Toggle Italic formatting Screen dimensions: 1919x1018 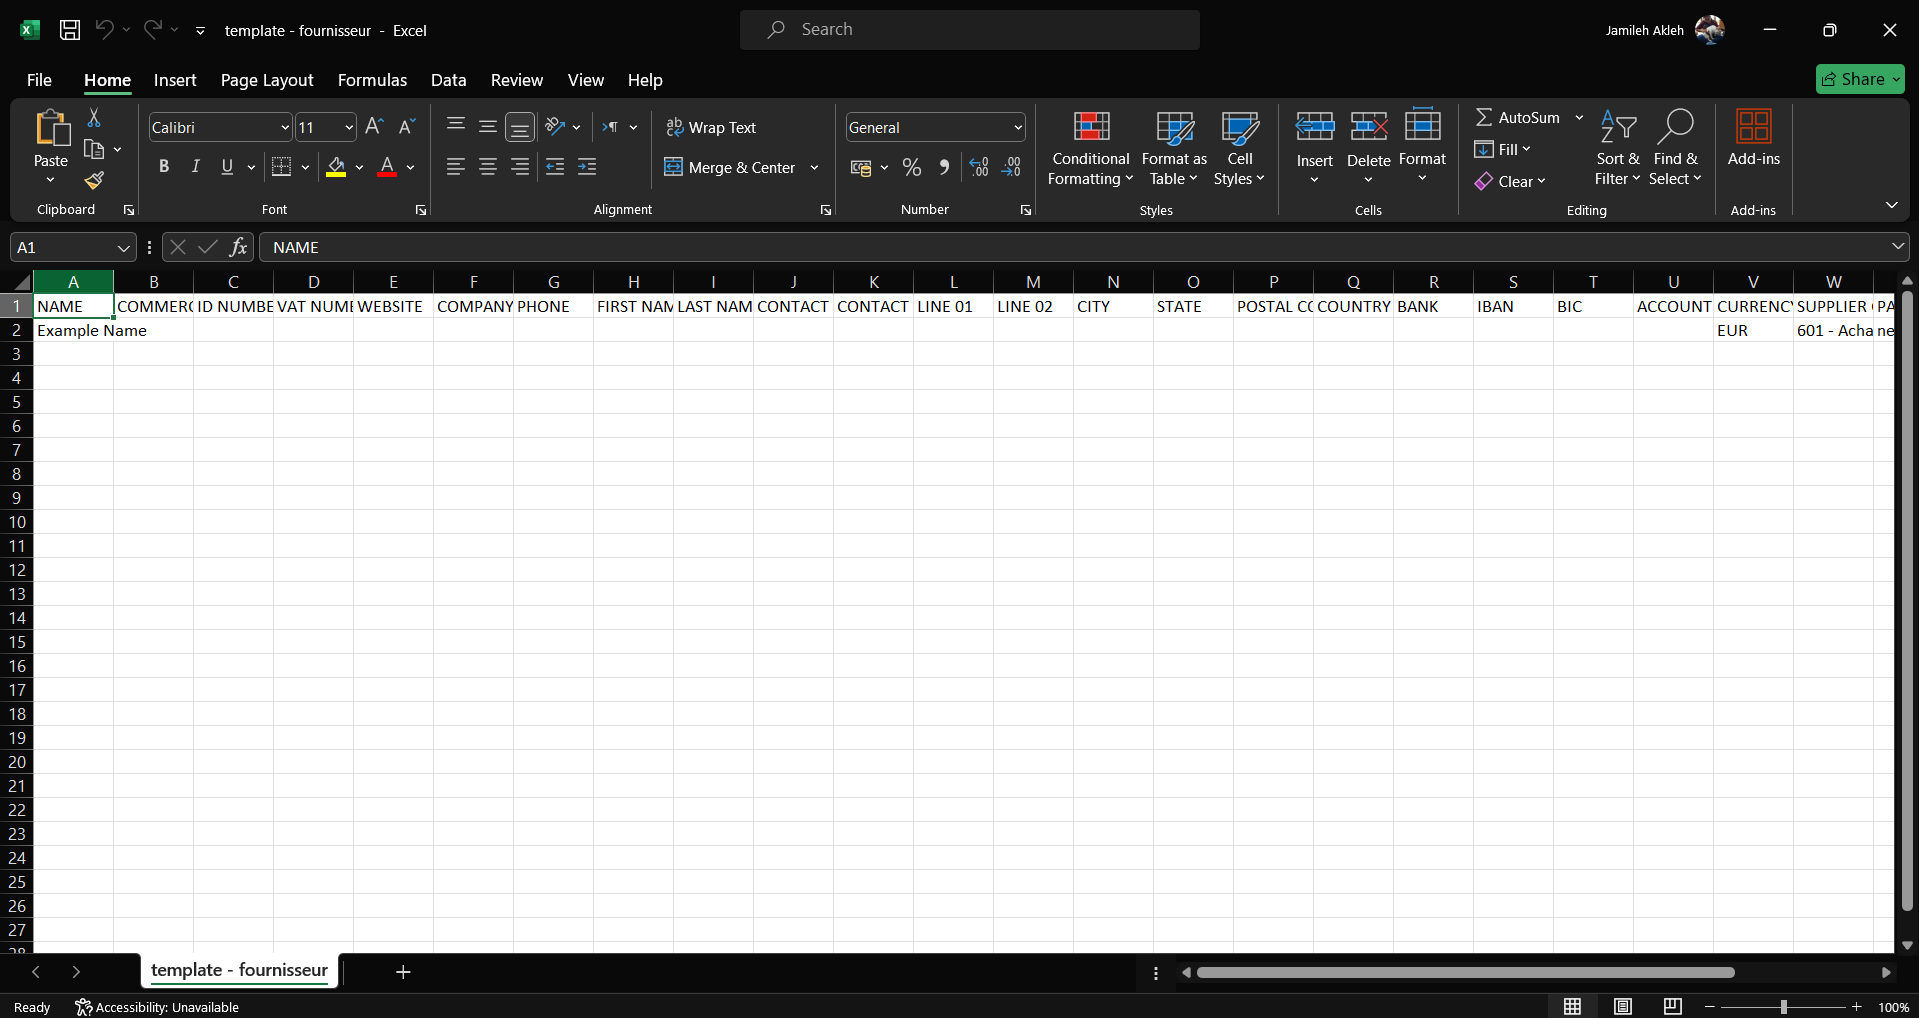tap(196, 167)
